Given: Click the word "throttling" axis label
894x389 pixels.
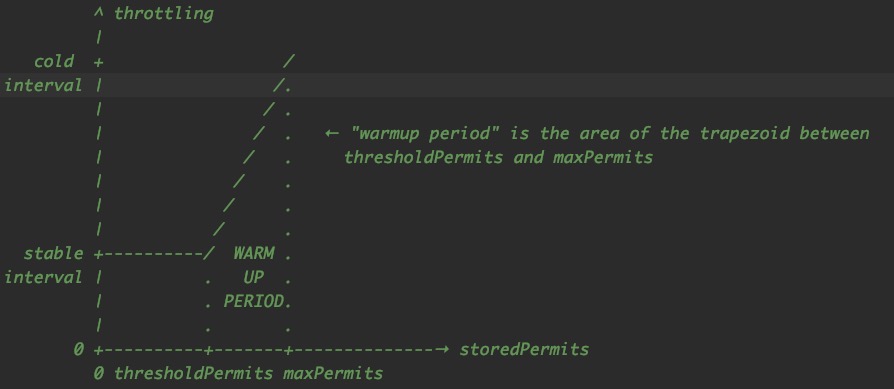Looking at the screenshot, I should tap(164, 14).
